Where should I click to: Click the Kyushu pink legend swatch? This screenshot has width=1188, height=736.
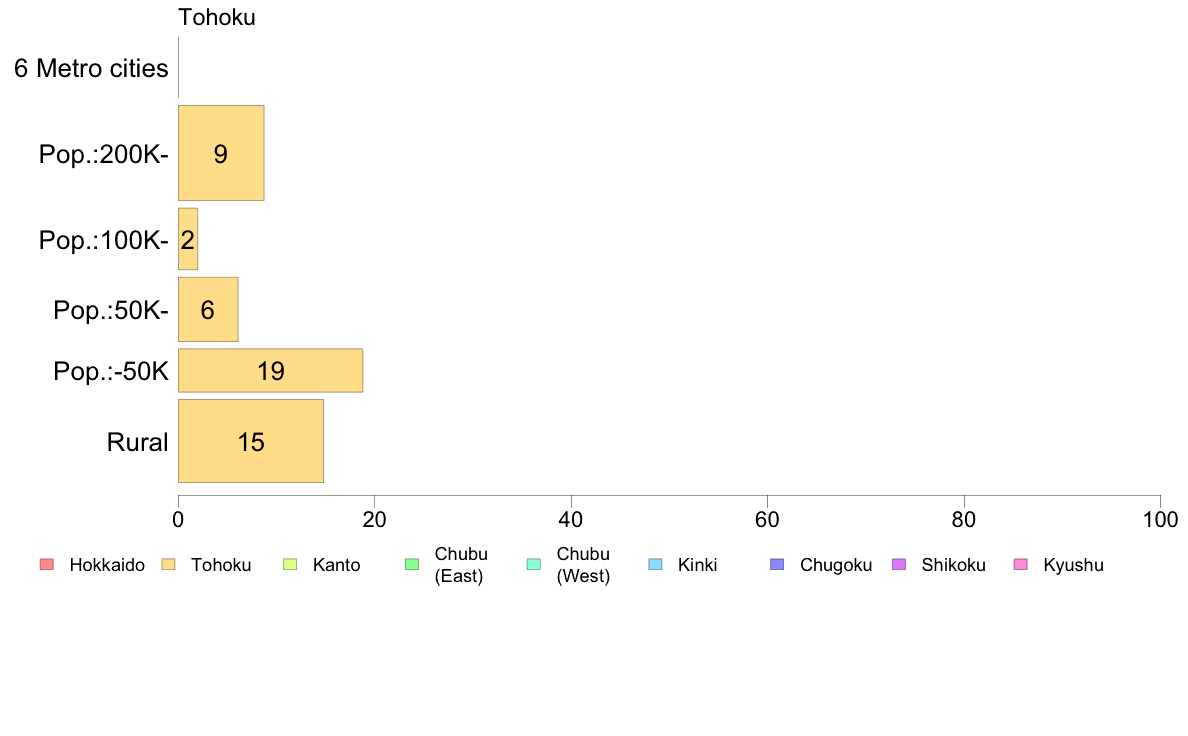click(1021, 565)
